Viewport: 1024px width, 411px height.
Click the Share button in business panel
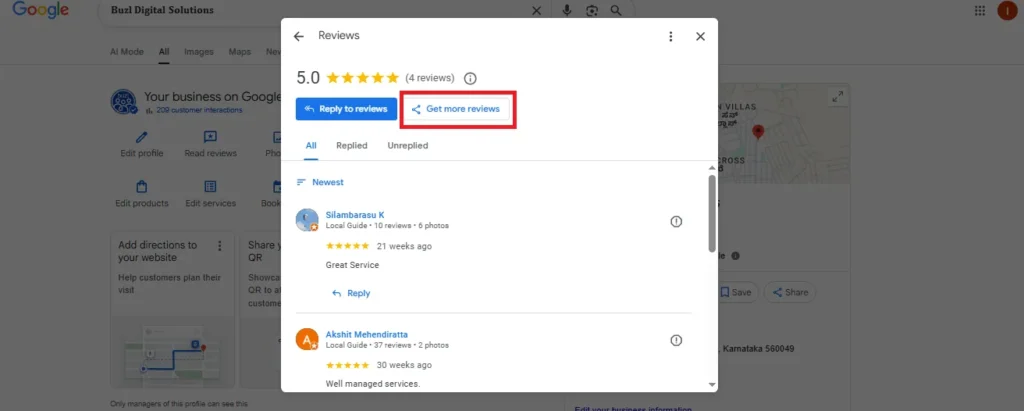pyautogui.click(x=790, y=292)
